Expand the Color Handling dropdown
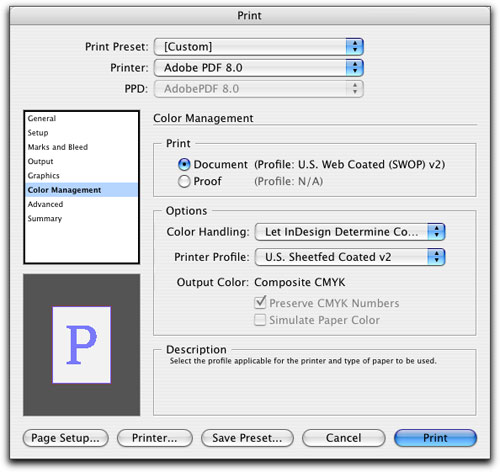This screenshot has width=500, height=472. coord(350,232)
